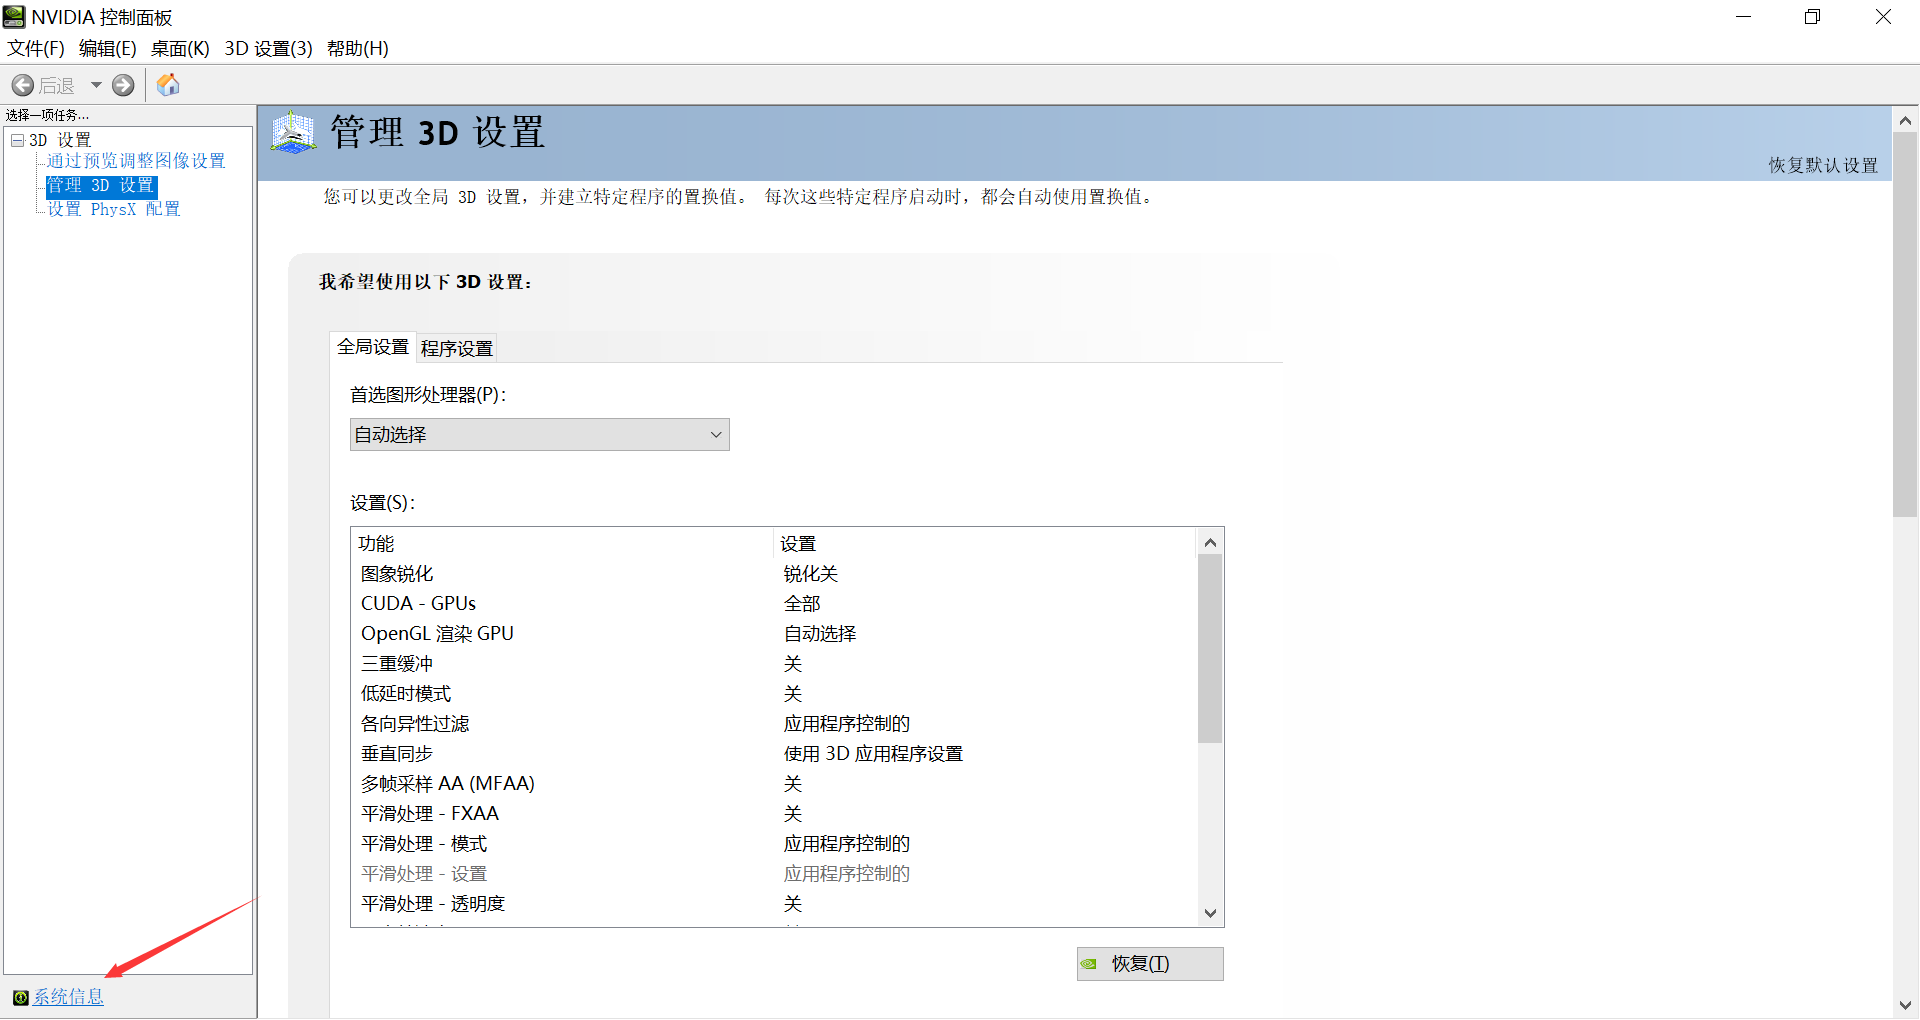Click the 恢复(I) button

1150,964
